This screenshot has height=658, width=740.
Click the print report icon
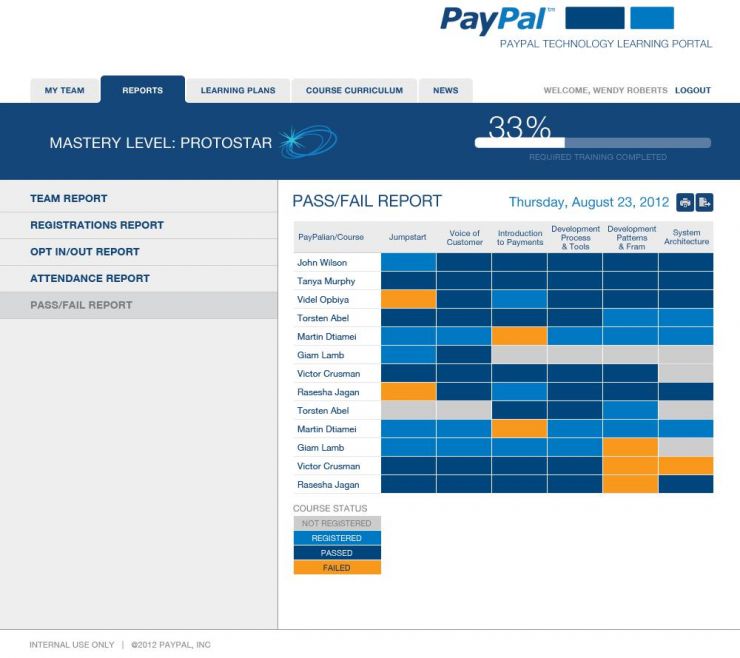tap(685, 202)
